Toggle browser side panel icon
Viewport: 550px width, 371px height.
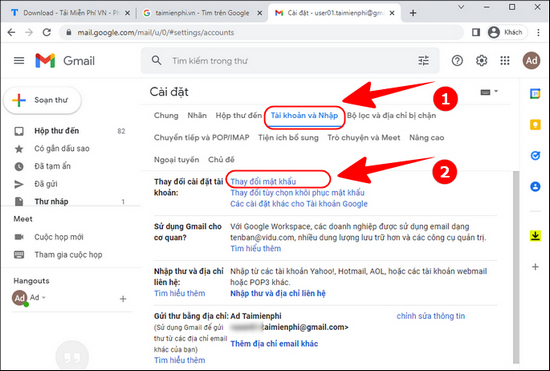[476, 33]
